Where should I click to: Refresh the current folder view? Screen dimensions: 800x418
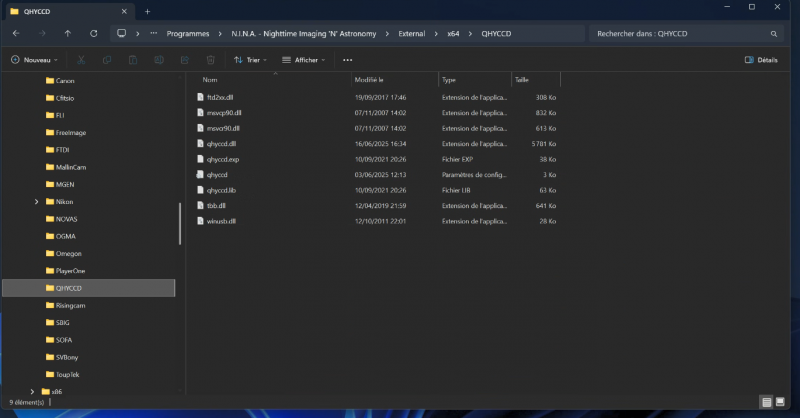[93, 34]
